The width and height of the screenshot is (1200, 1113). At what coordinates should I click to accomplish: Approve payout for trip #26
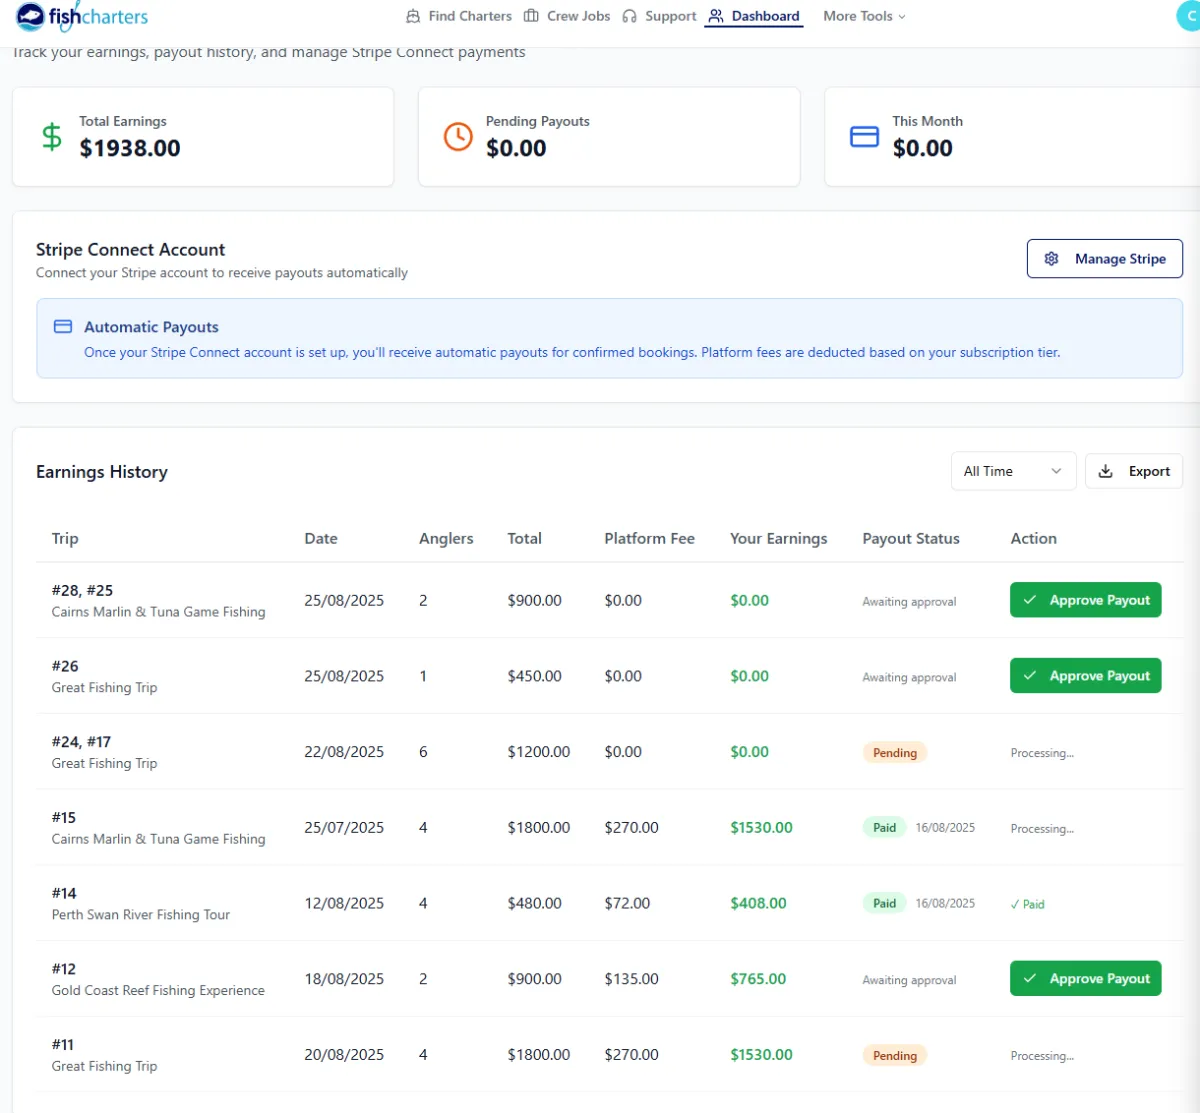[1085, 676]
